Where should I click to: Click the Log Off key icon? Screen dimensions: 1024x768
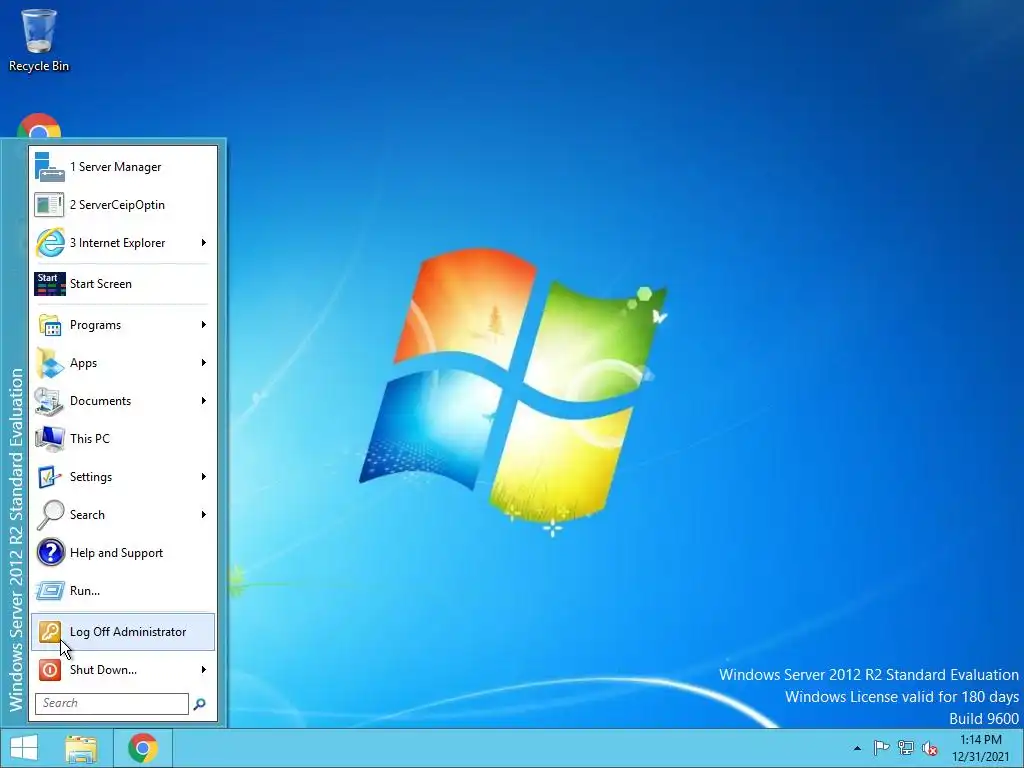50,632
